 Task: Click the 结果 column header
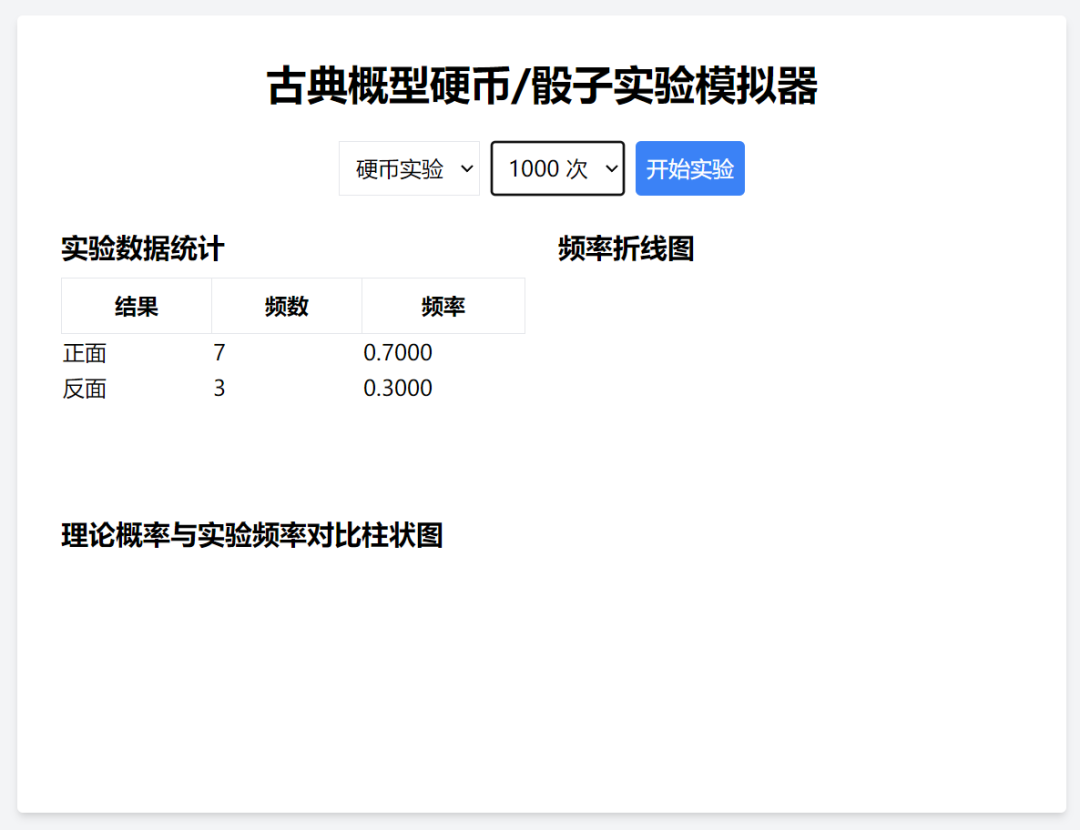[135, 306]
